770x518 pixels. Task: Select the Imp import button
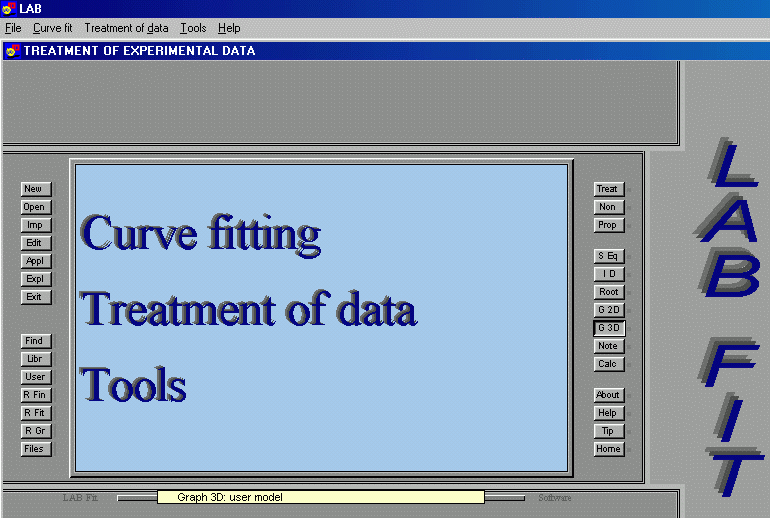36,225
